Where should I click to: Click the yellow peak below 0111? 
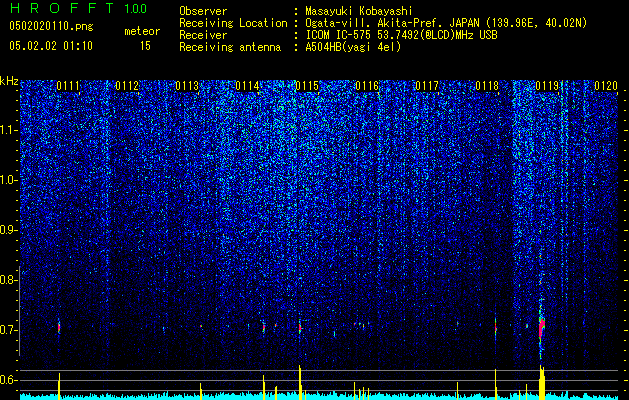[59, 386]
